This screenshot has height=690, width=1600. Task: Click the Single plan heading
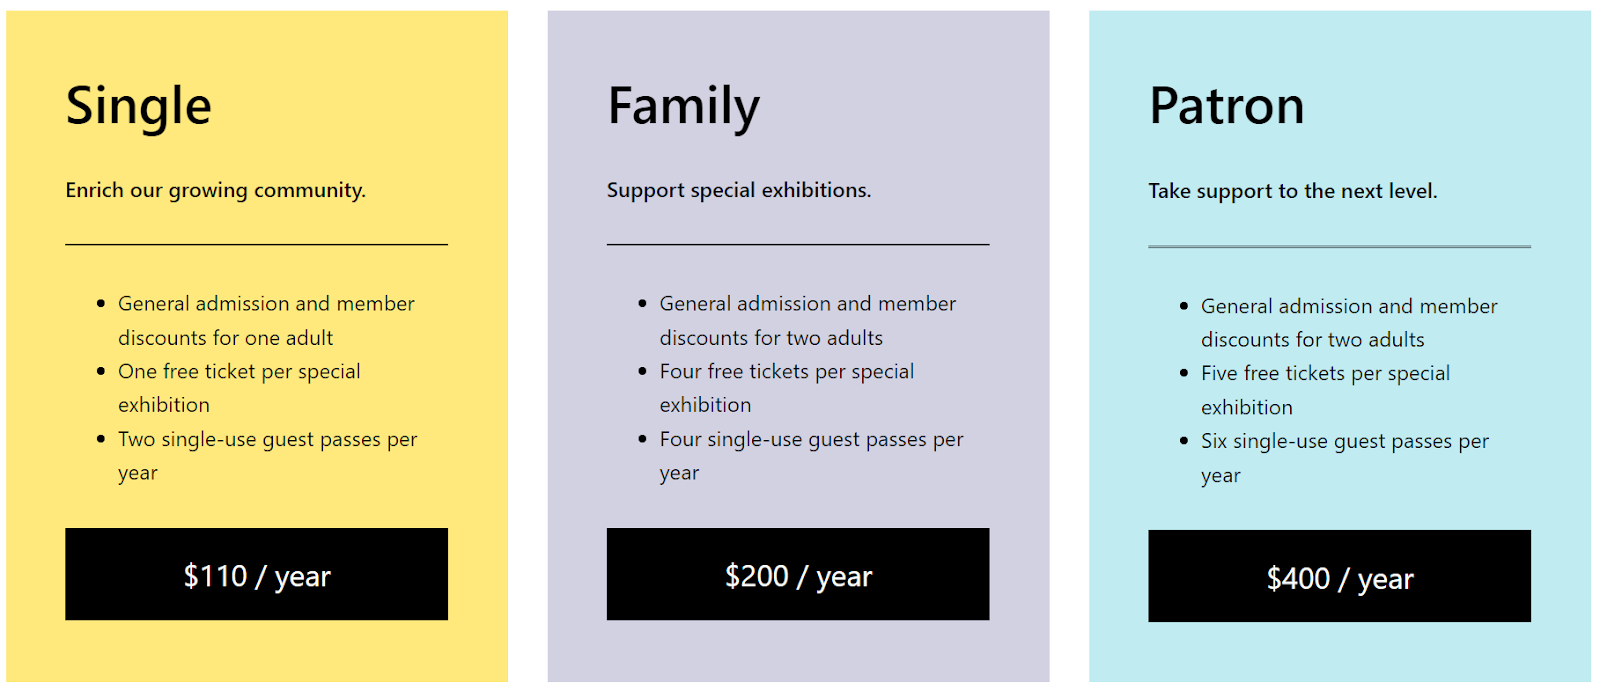(x=138, y=106)
